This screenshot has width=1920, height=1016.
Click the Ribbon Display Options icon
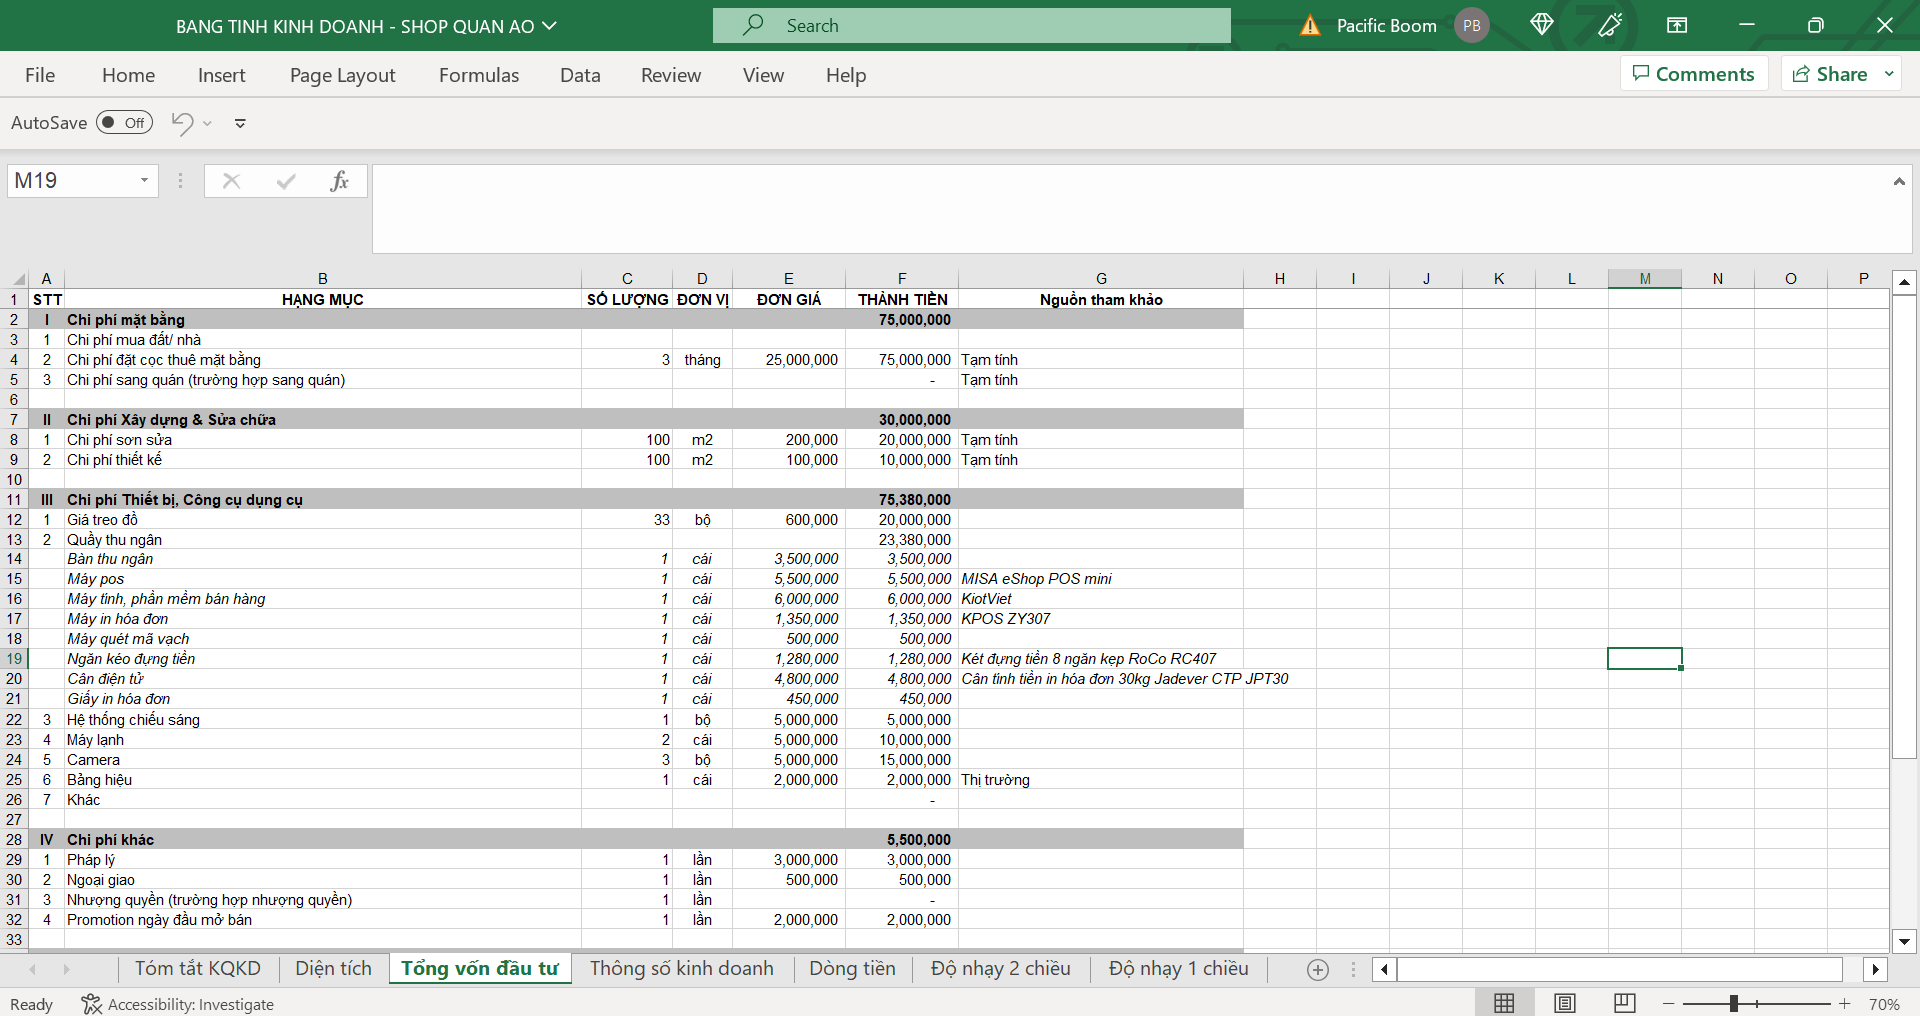[1677, 25]
